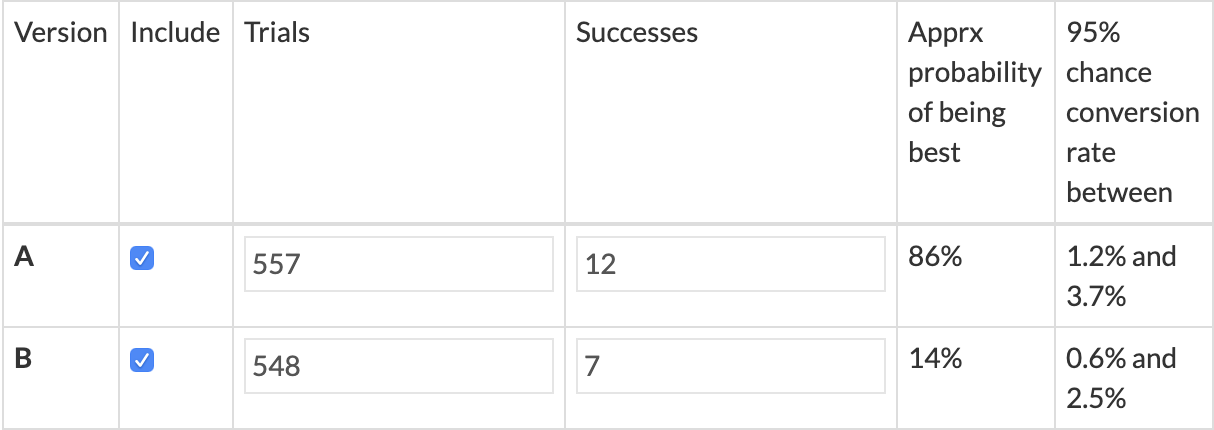Edit the Successes field with value 12

click(731, 264)
